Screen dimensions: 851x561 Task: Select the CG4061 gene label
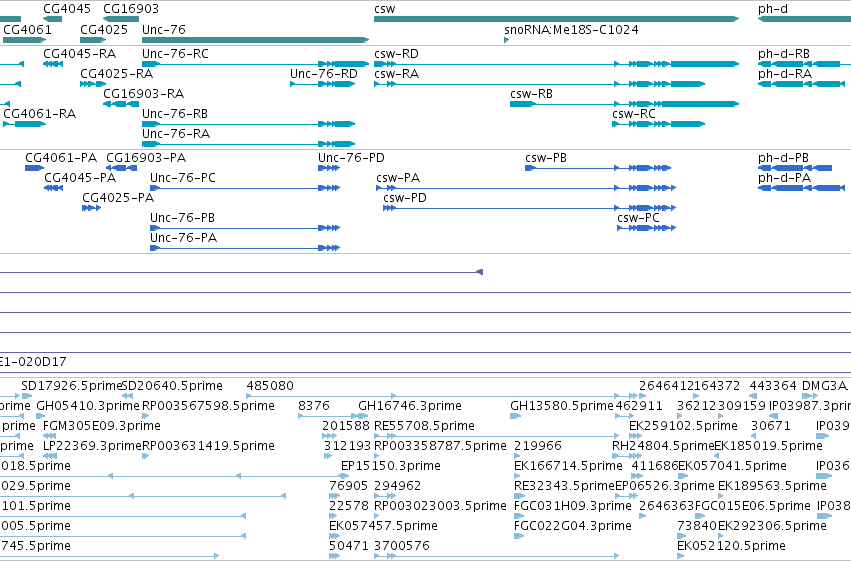coord(27,29)
